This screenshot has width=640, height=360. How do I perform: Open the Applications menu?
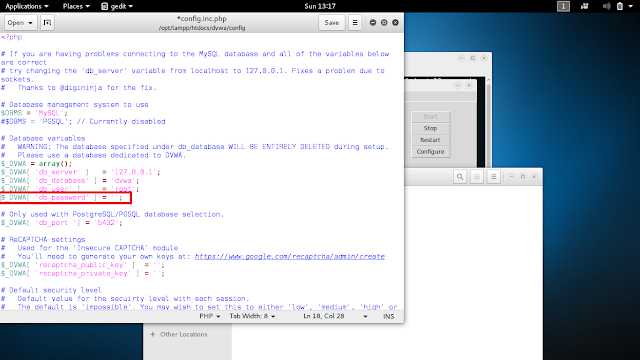pos(27,6)
